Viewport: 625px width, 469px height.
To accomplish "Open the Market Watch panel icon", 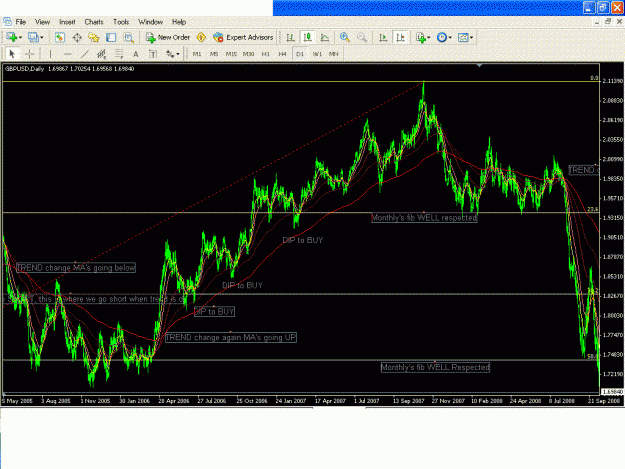I will [x=59, y=37].
